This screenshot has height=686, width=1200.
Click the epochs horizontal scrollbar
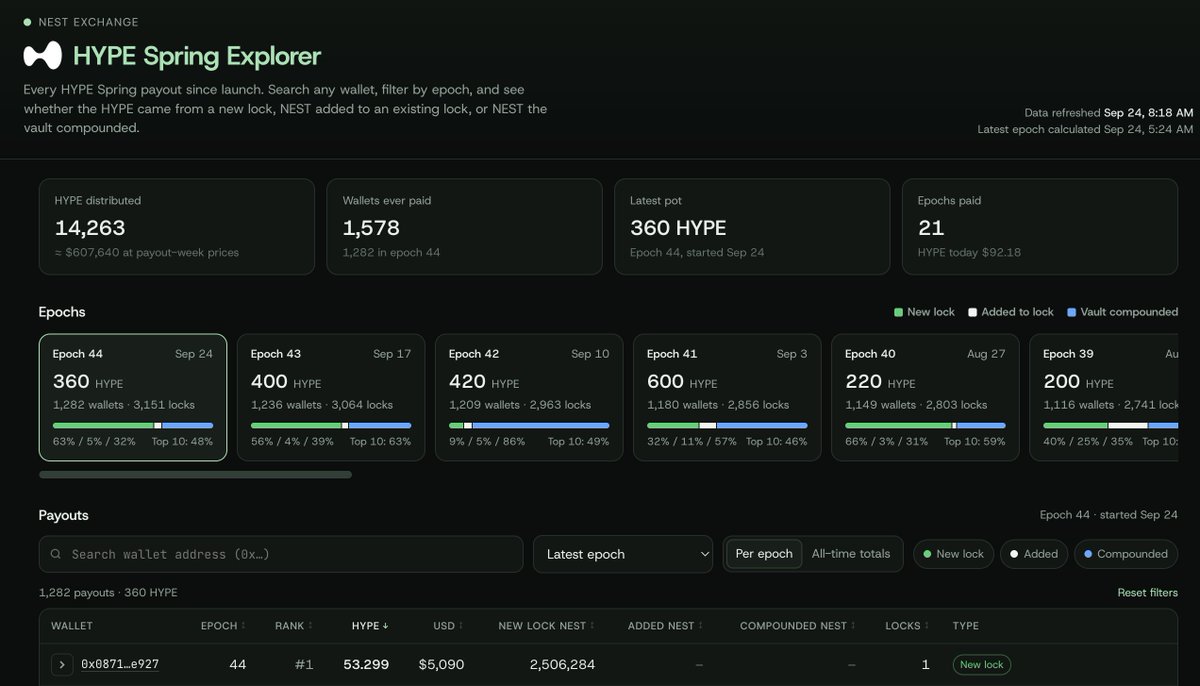click(195, 475)
